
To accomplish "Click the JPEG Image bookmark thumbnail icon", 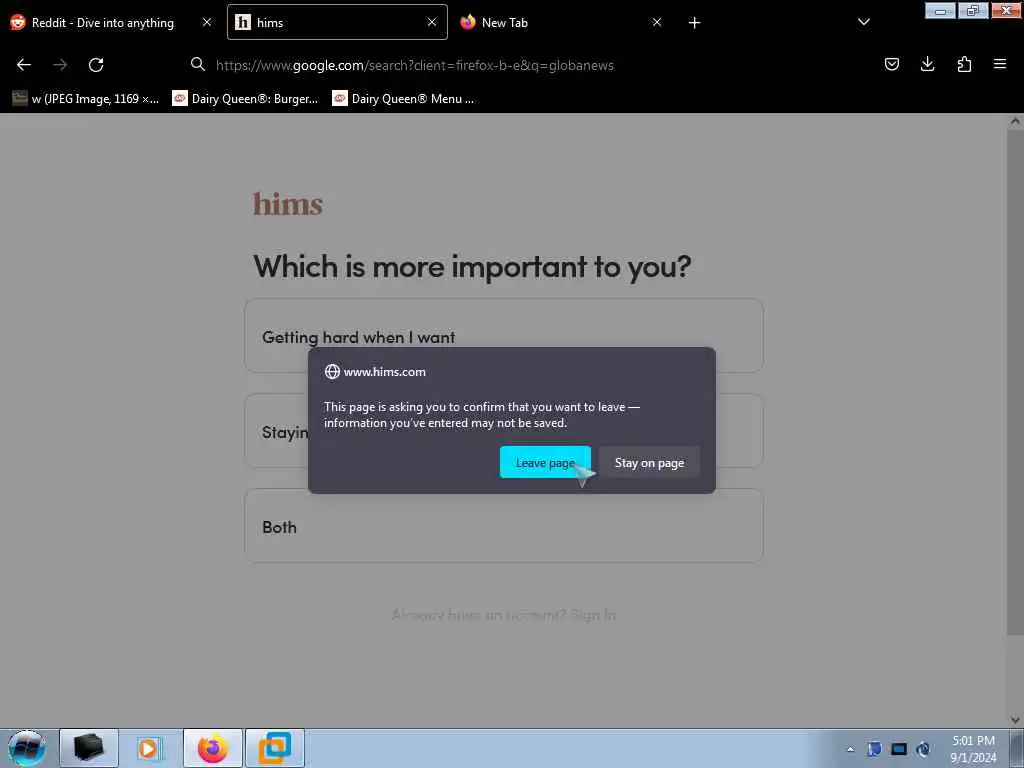I will 20,99.
